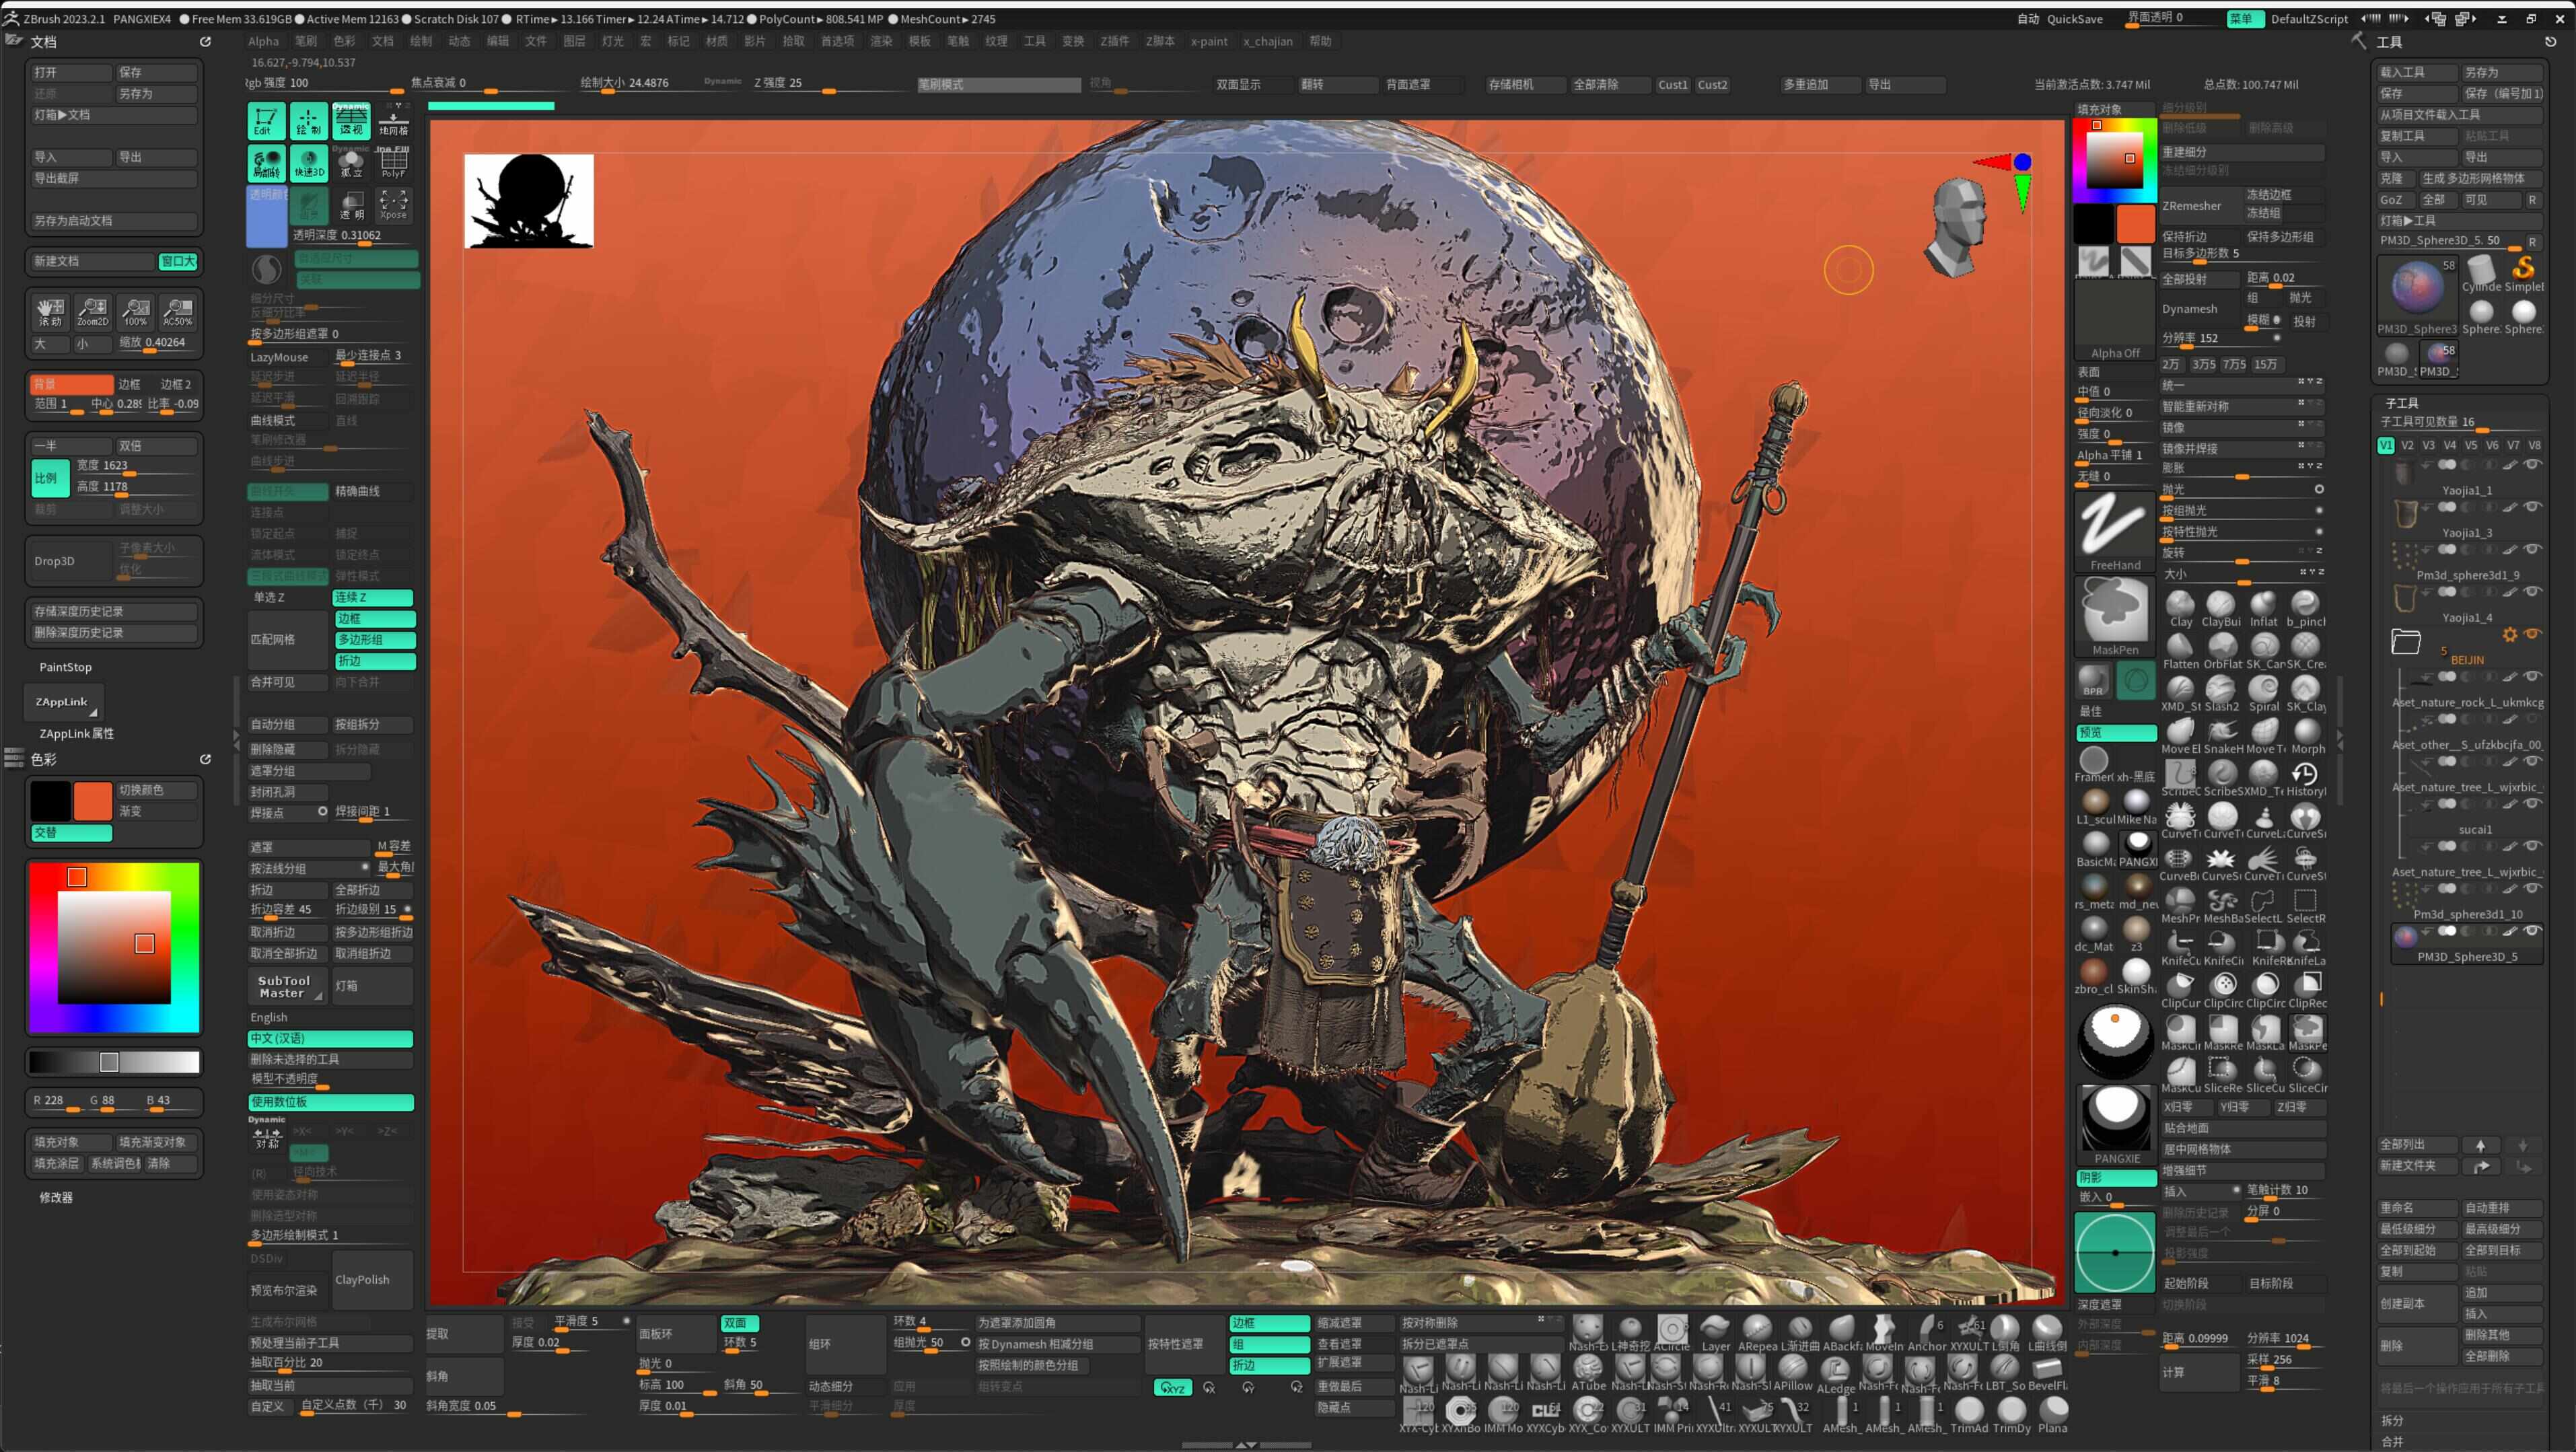Toggle visibility of PM3D_Sphere3D_5 subtool
This screenshot has height=1452, width=2576.
tap(2532, 931)
